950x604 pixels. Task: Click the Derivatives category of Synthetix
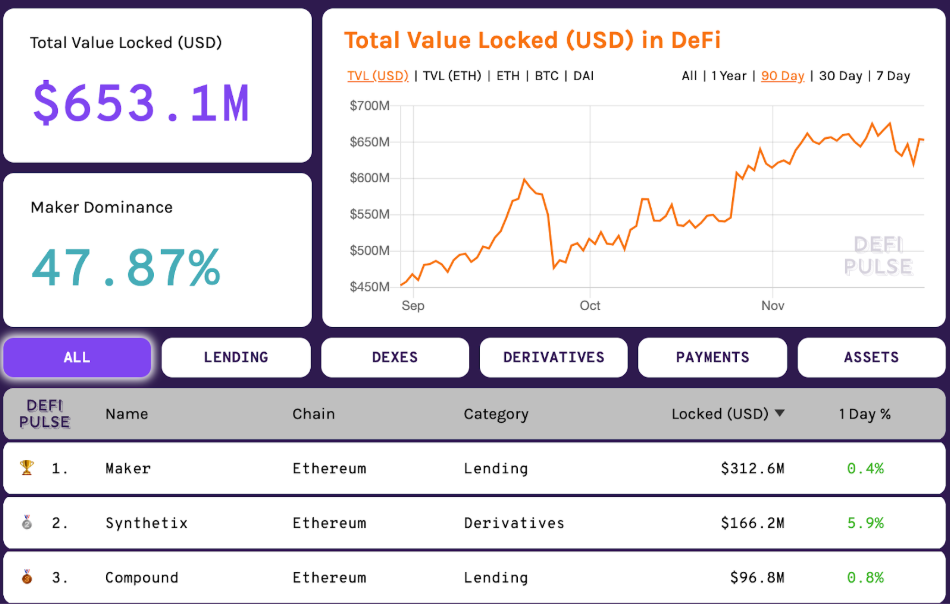514,523
